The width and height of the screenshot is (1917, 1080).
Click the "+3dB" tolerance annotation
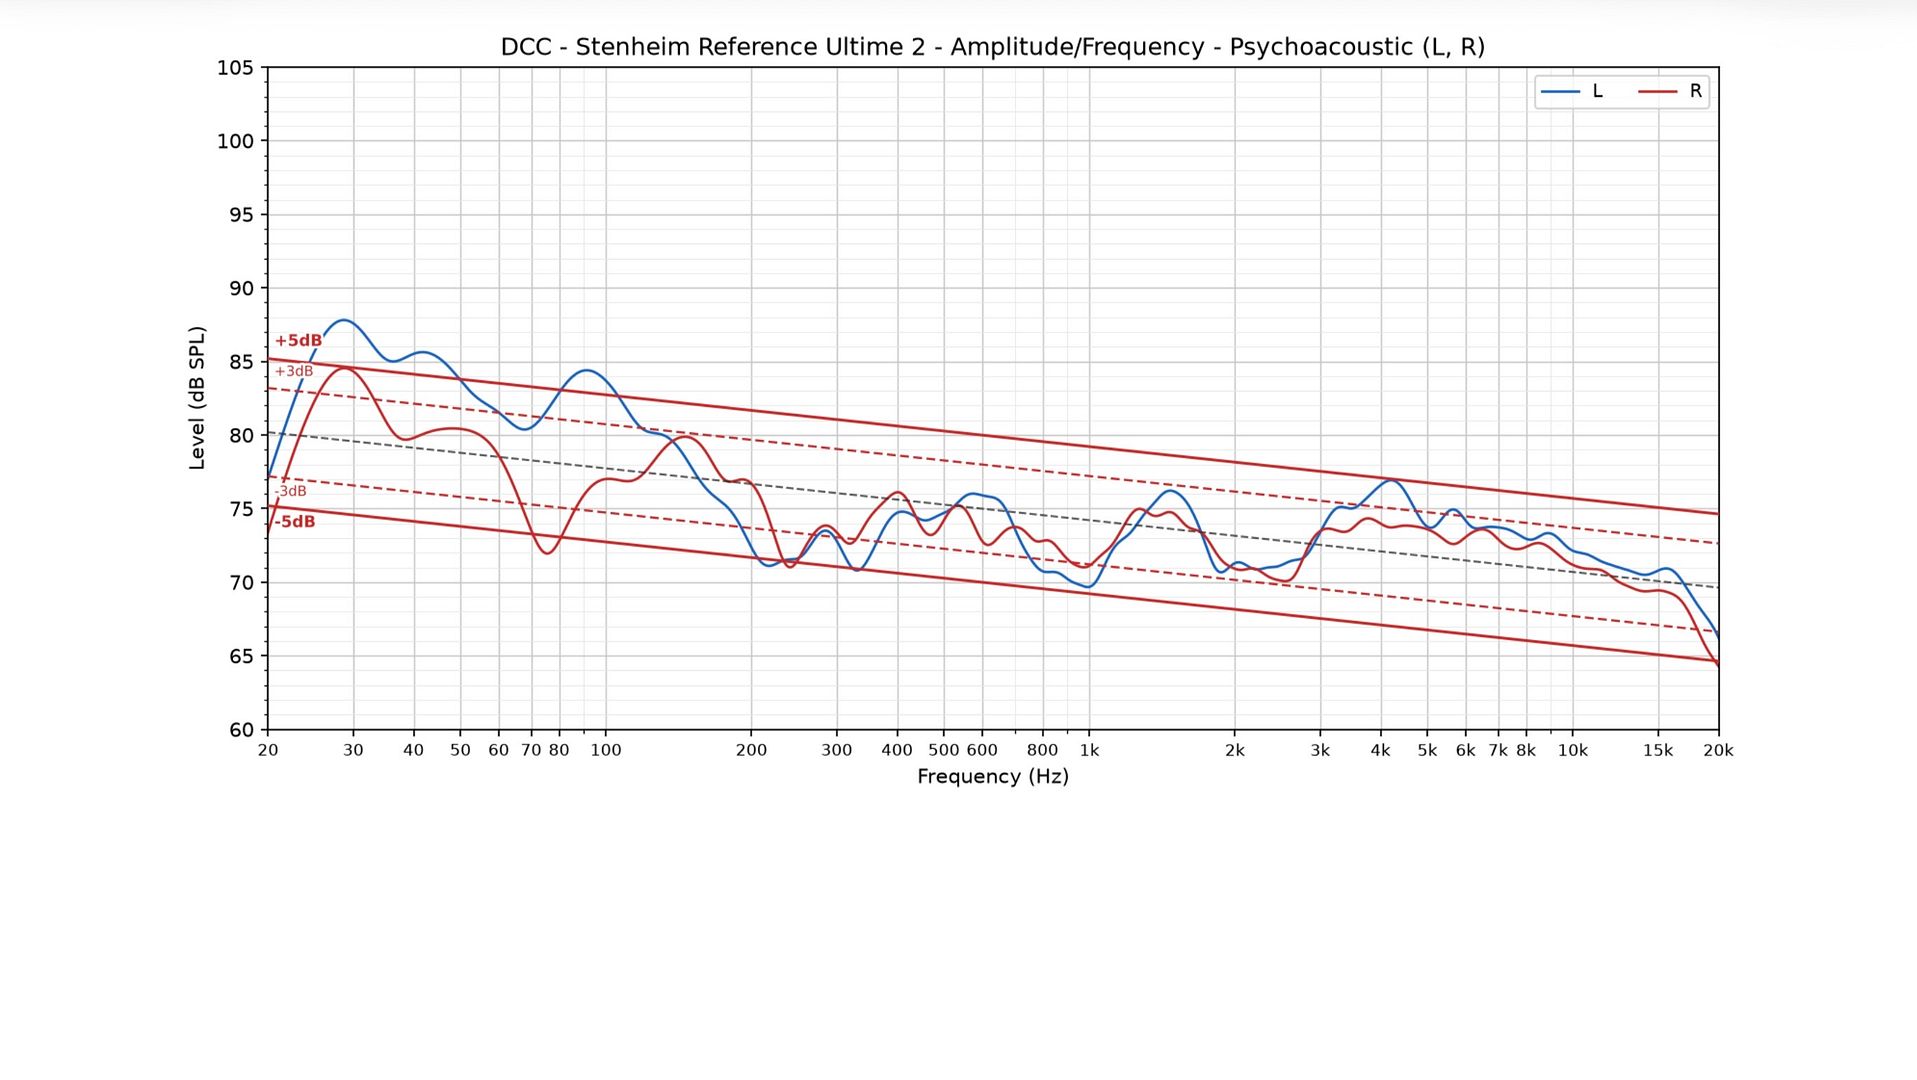[294, 372]
